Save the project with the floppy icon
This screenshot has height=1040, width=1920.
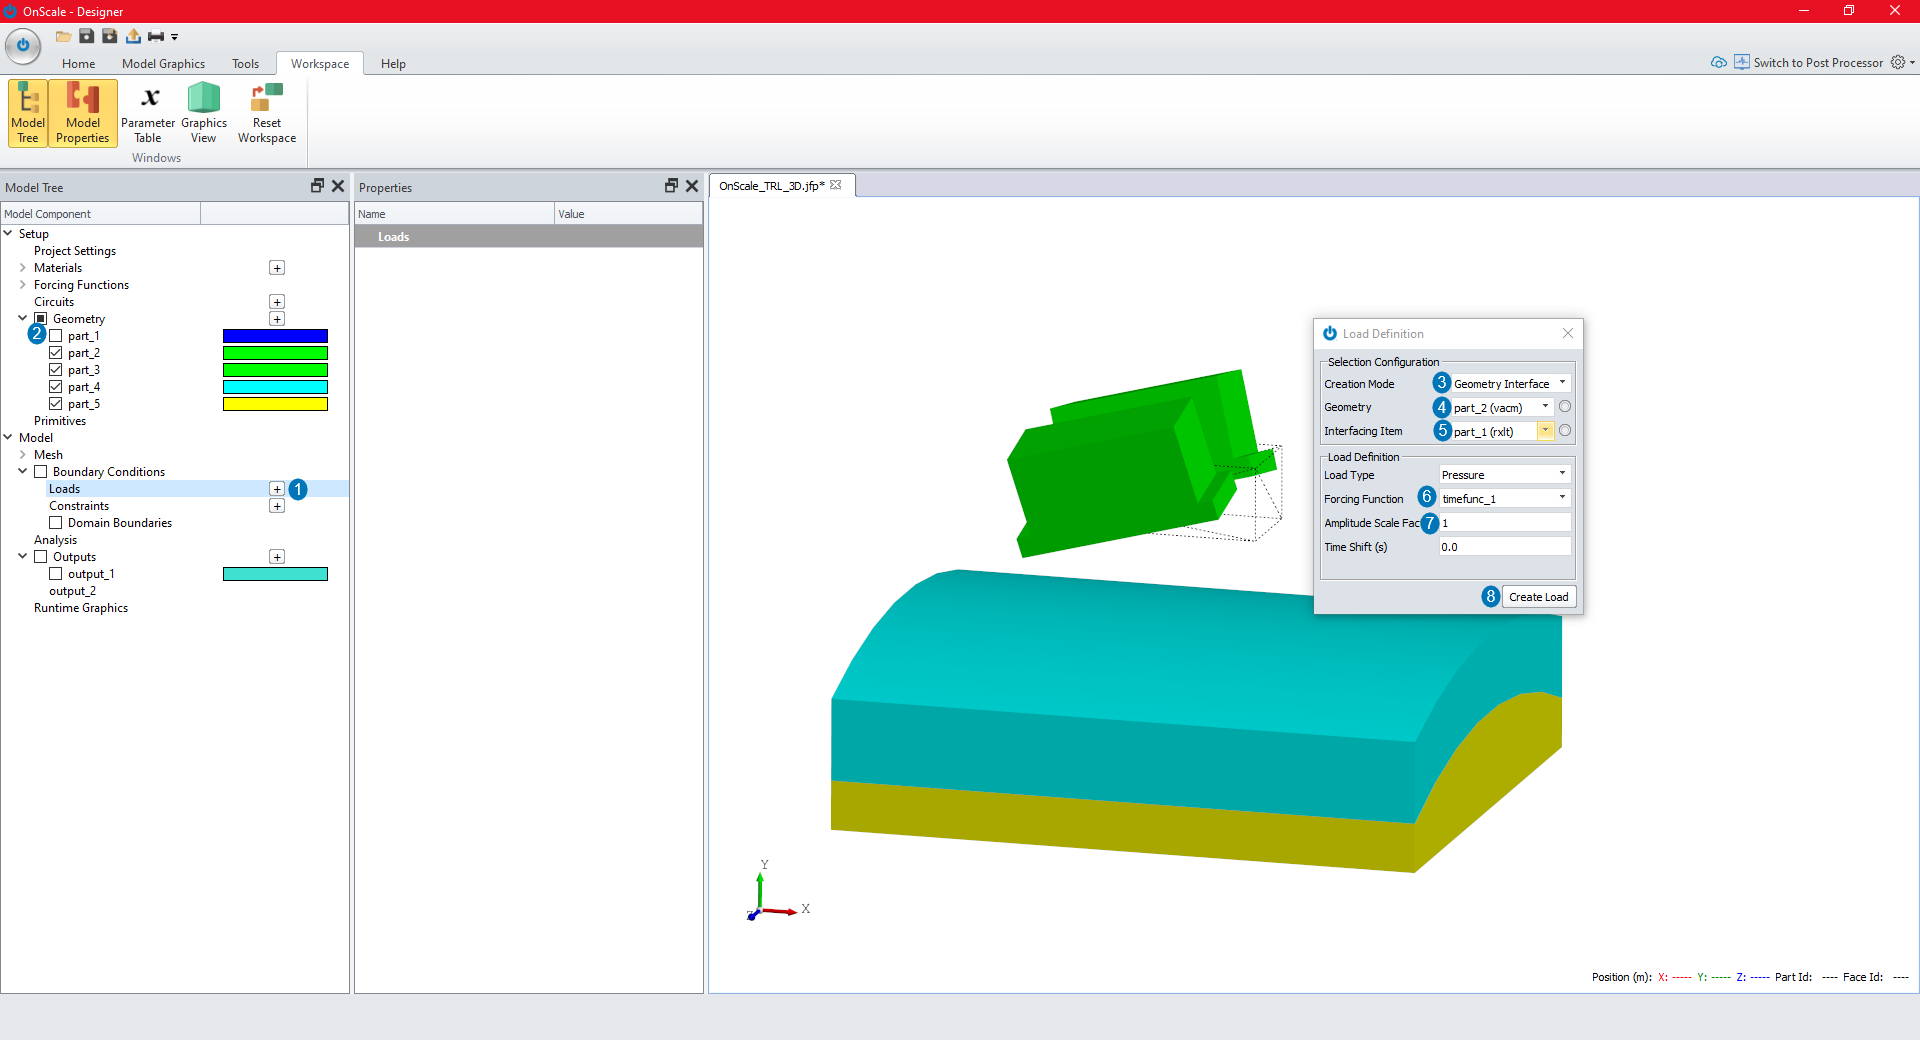point(87,36)
